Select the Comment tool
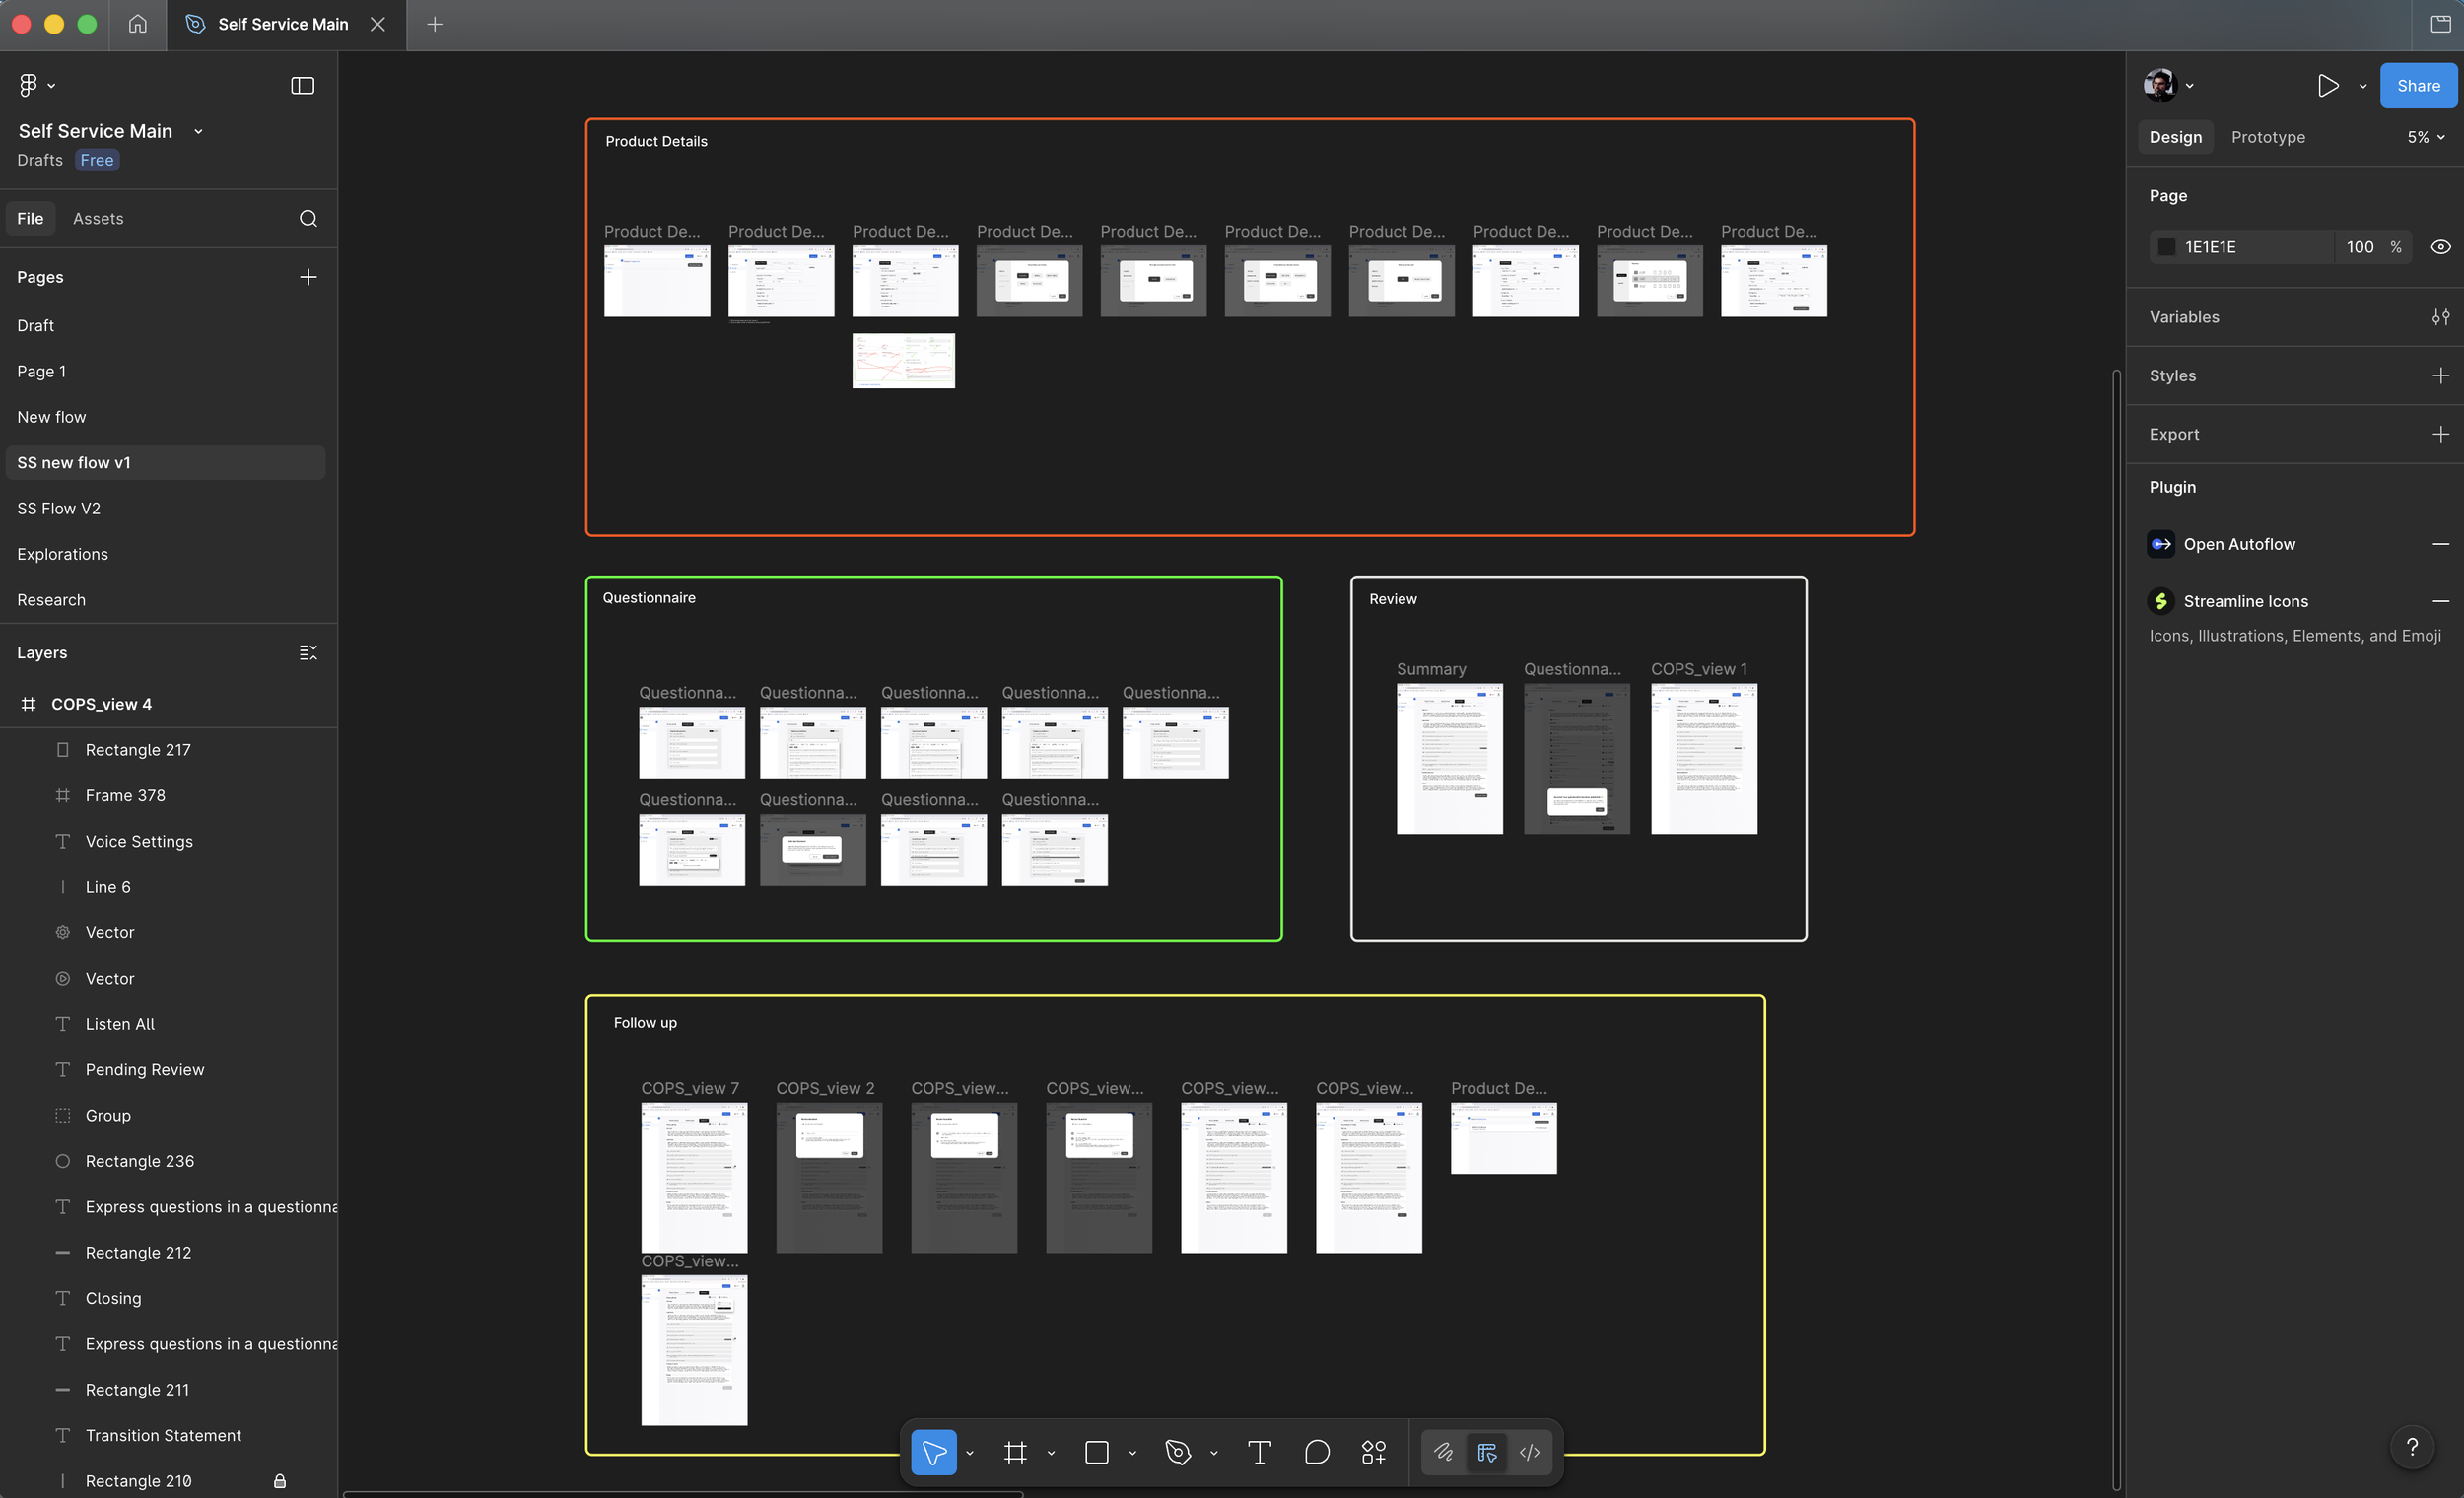 [1317, 1452]
